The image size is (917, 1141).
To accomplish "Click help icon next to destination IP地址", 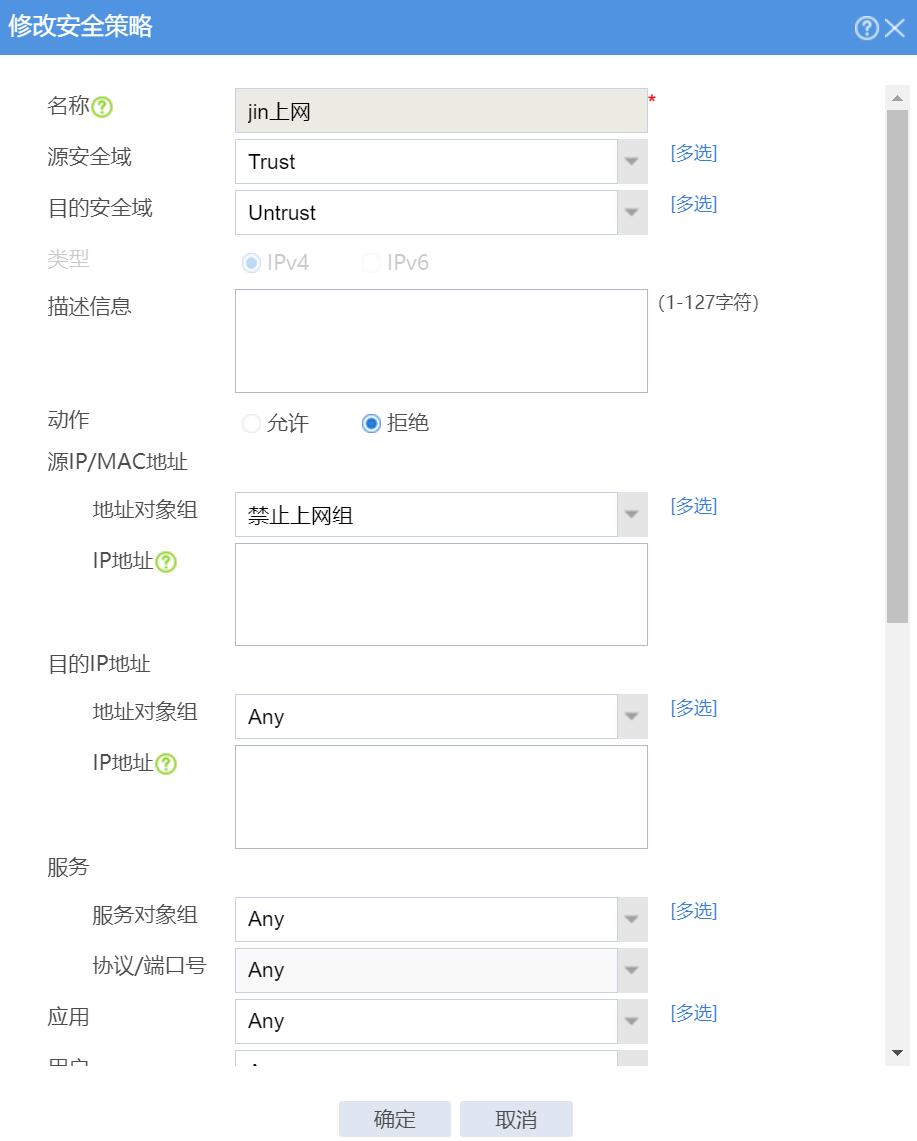I will coord(166,764).
